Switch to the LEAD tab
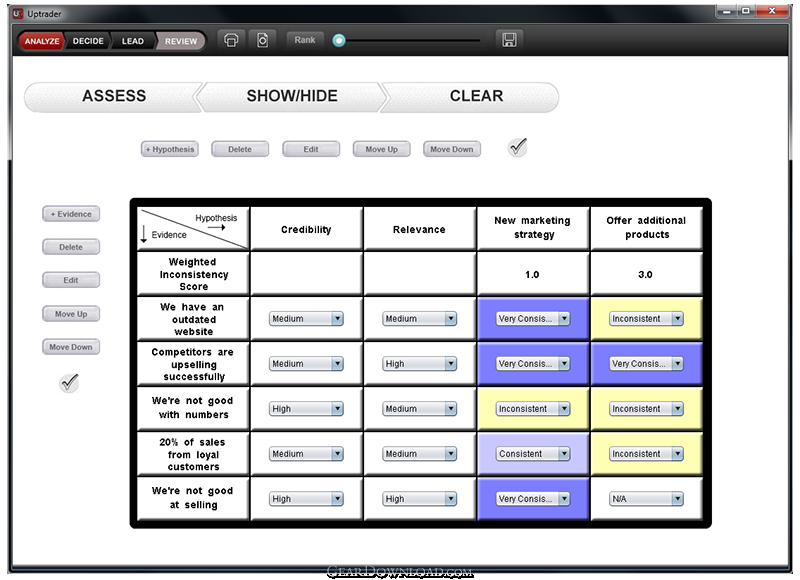 tap(133, 41)
